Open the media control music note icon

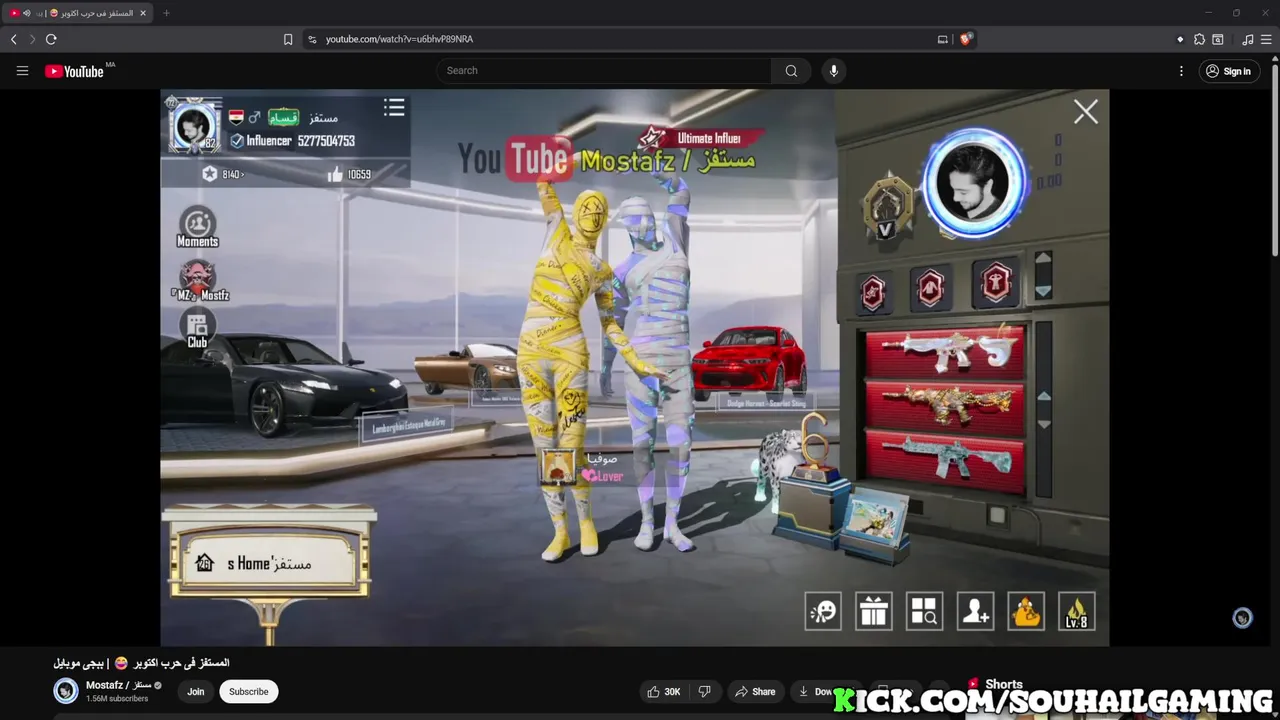tap(1247, 39)
